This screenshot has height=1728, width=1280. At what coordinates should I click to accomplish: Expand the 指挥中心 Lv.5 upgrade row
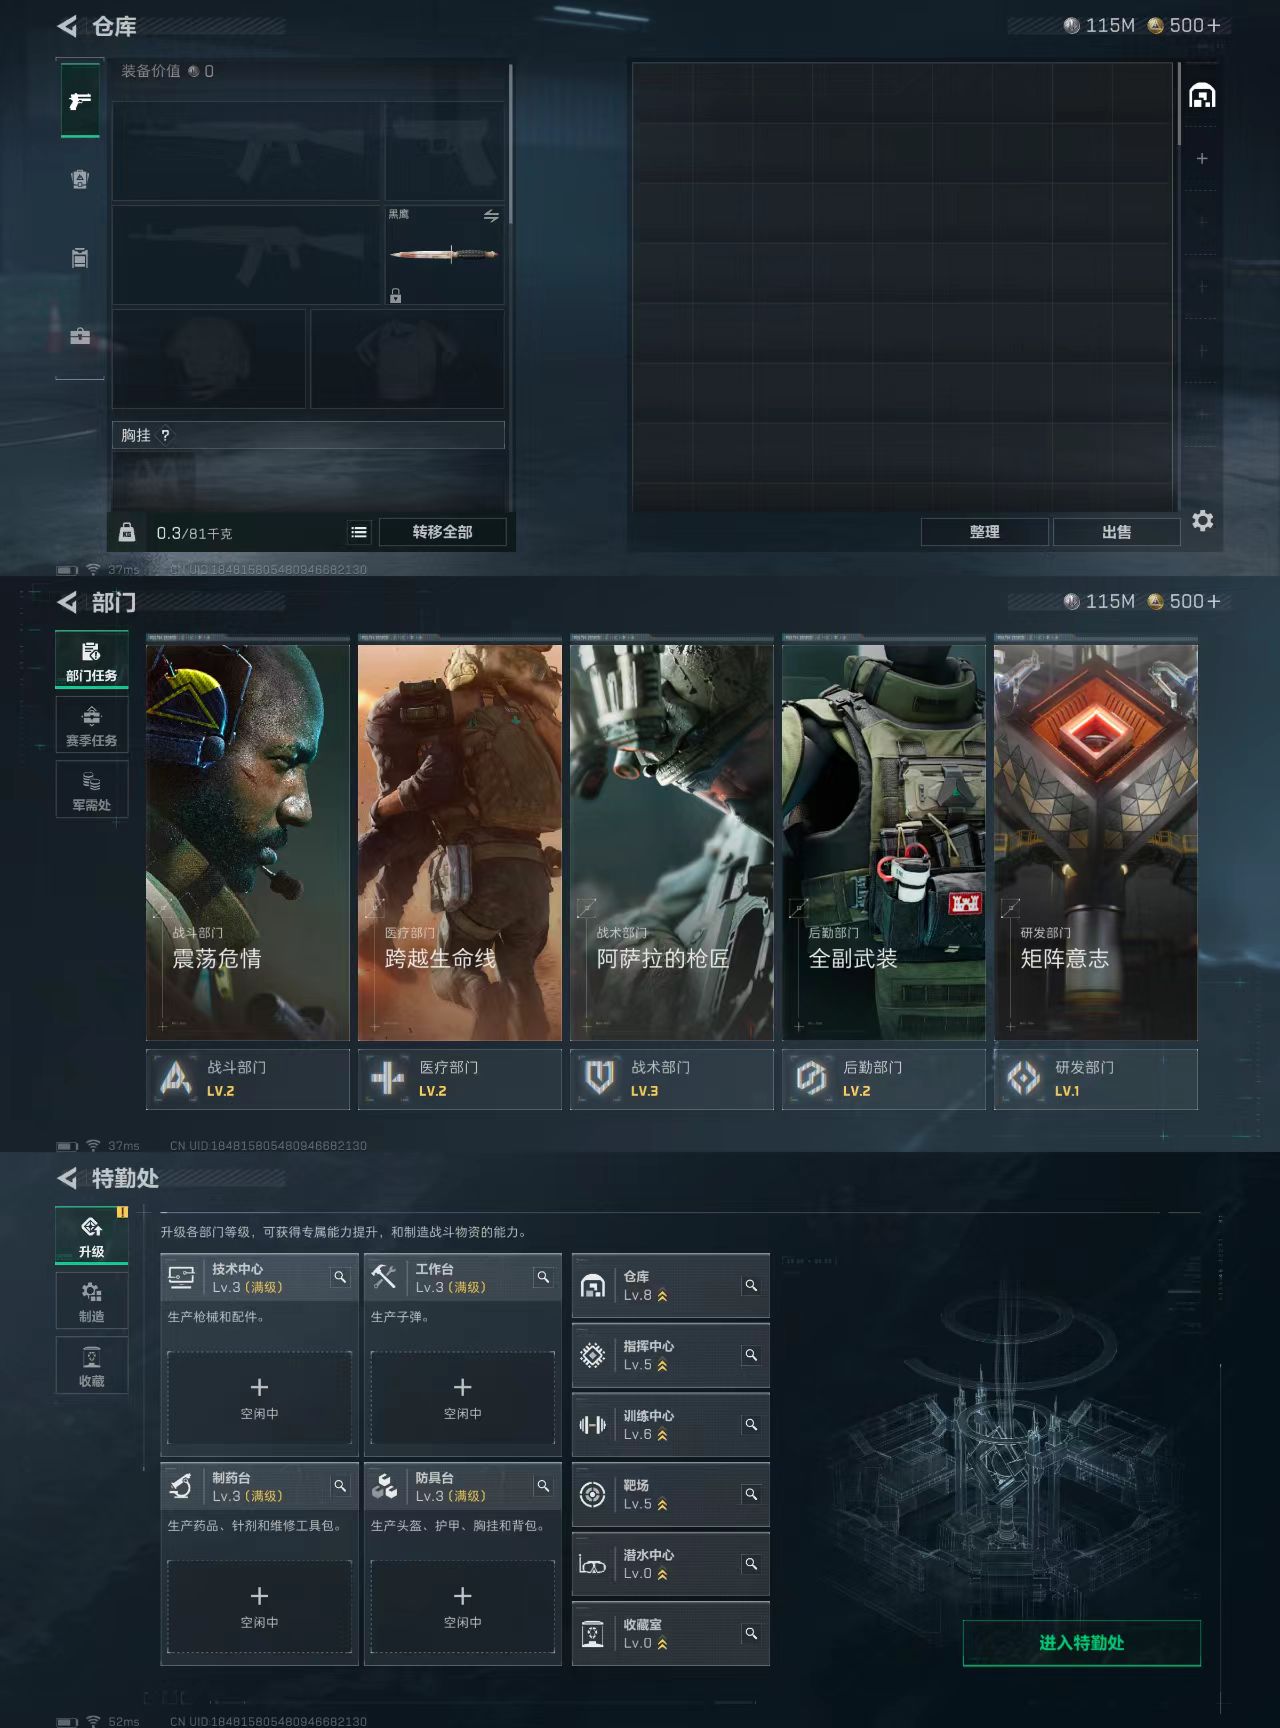click(x=670, y=1356)
